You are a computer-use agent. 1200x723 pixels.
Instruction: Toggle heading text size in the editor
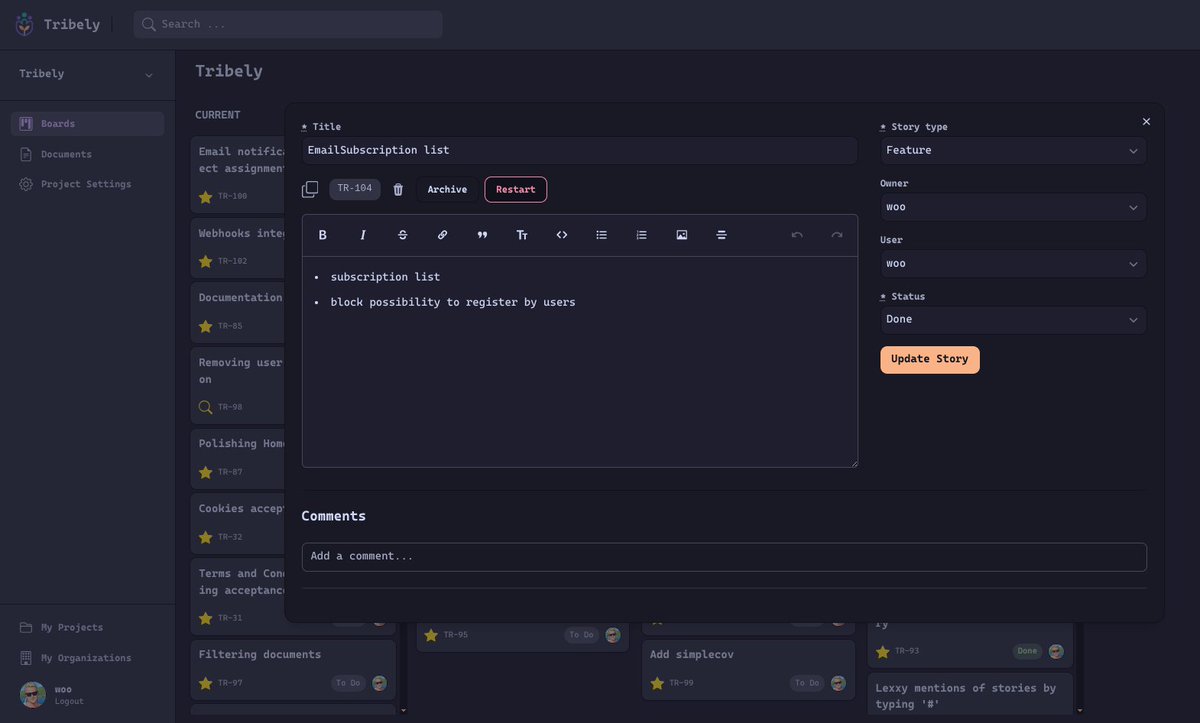(x=522, y=235)
